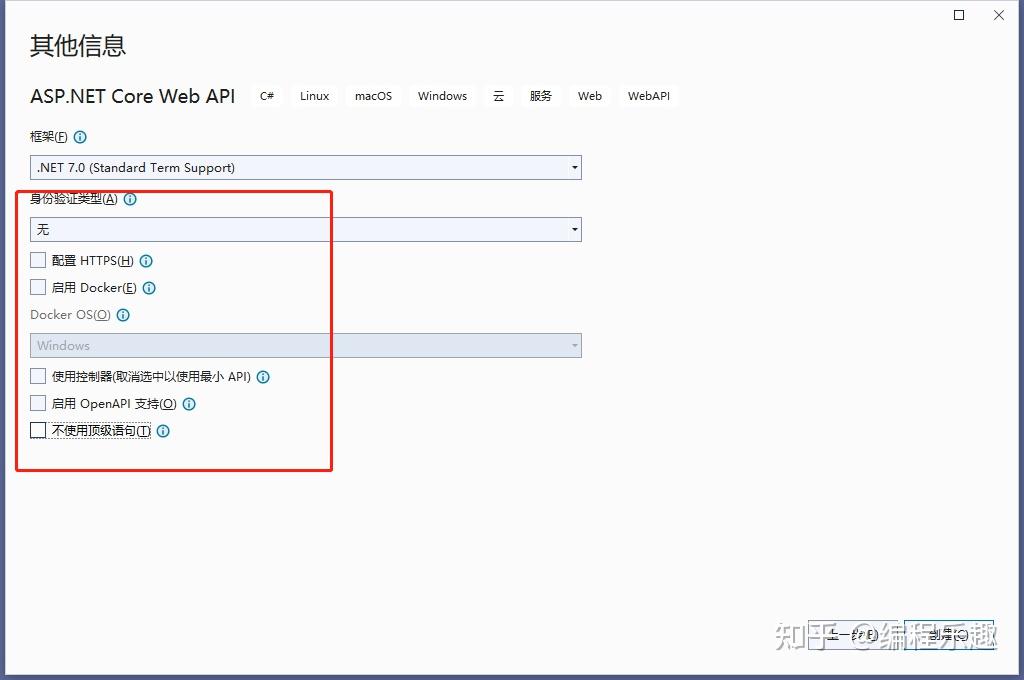Check 不使用顶级语句 option
The image size is (1024, 680).
(37, 431)
